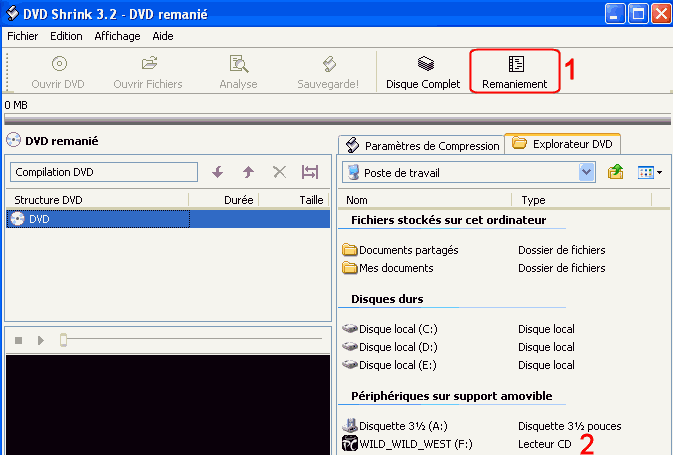Click the DVD Shrink title bar icon

pos(12,13)
